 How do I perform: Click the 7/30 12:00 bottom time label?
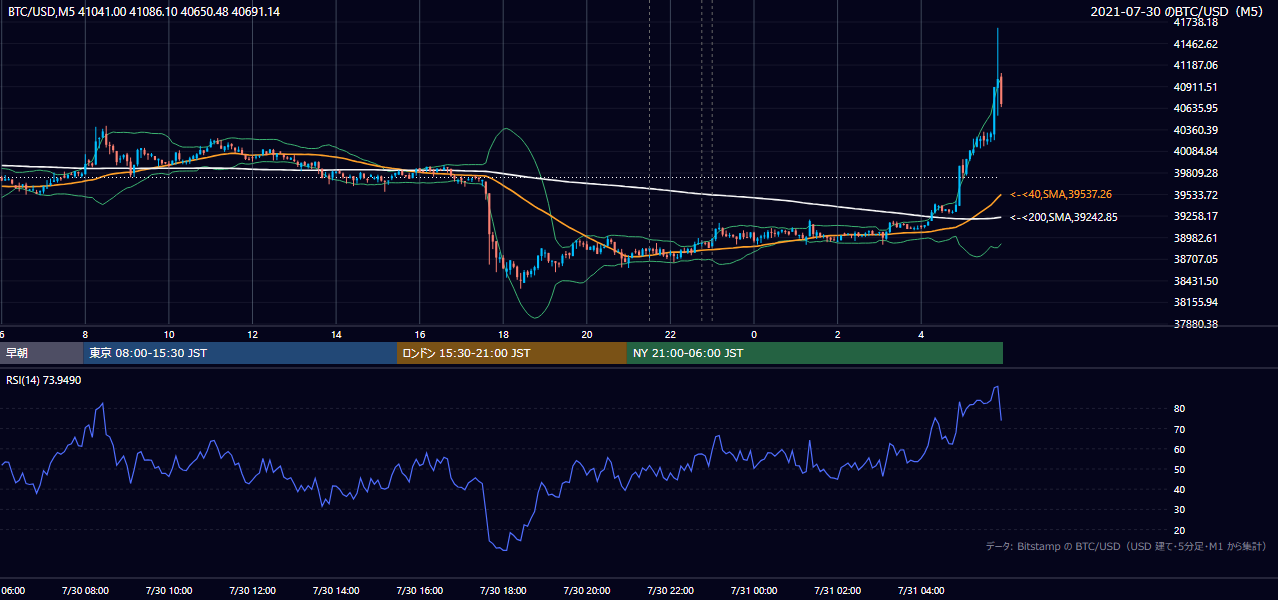coord(251,591)
